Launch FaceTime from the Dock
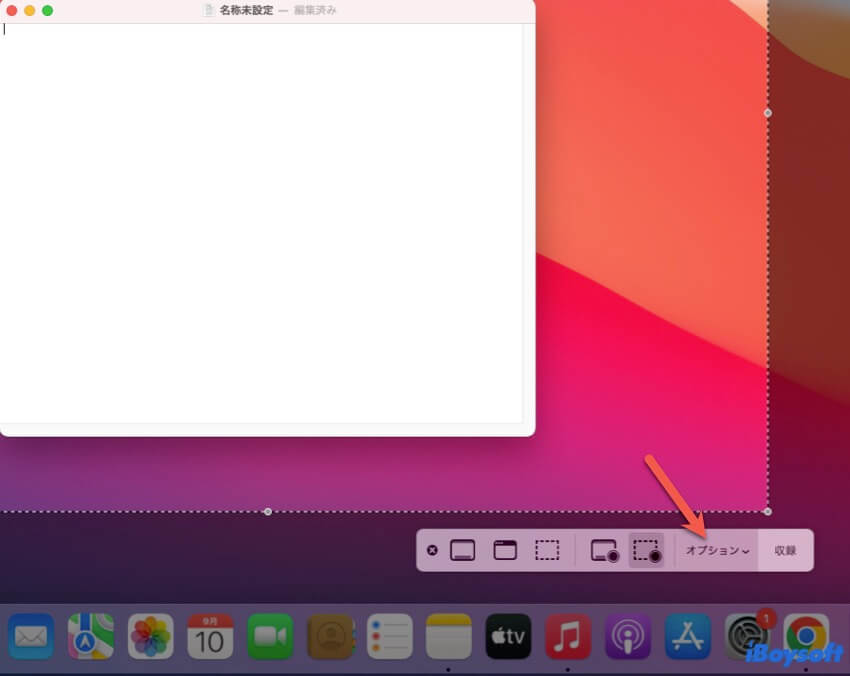The height and width of the screenshot is (676, 850). click(270, 636)
